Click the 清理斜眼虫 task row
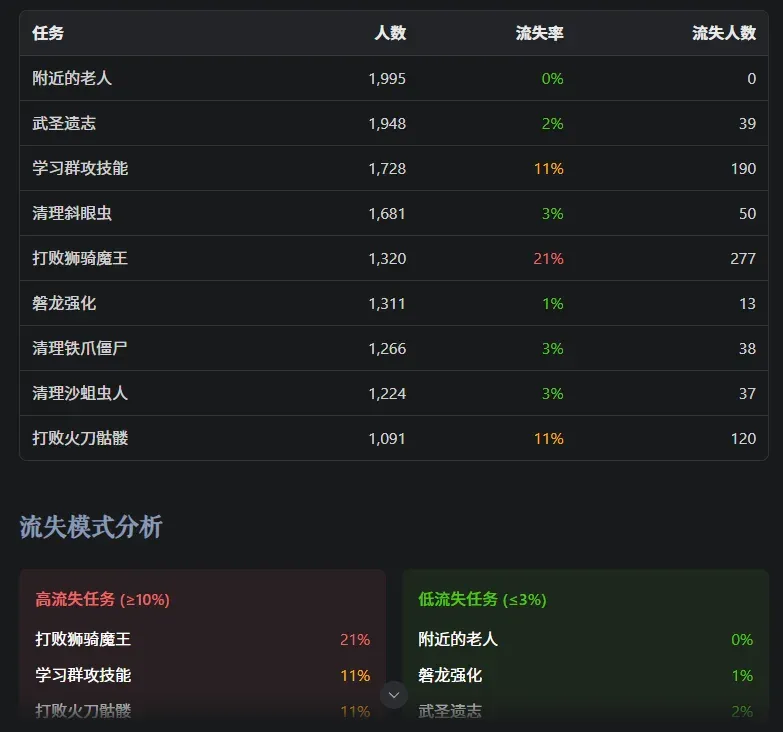783x732 pixels. pyautogui.click(x=393, y=213)
